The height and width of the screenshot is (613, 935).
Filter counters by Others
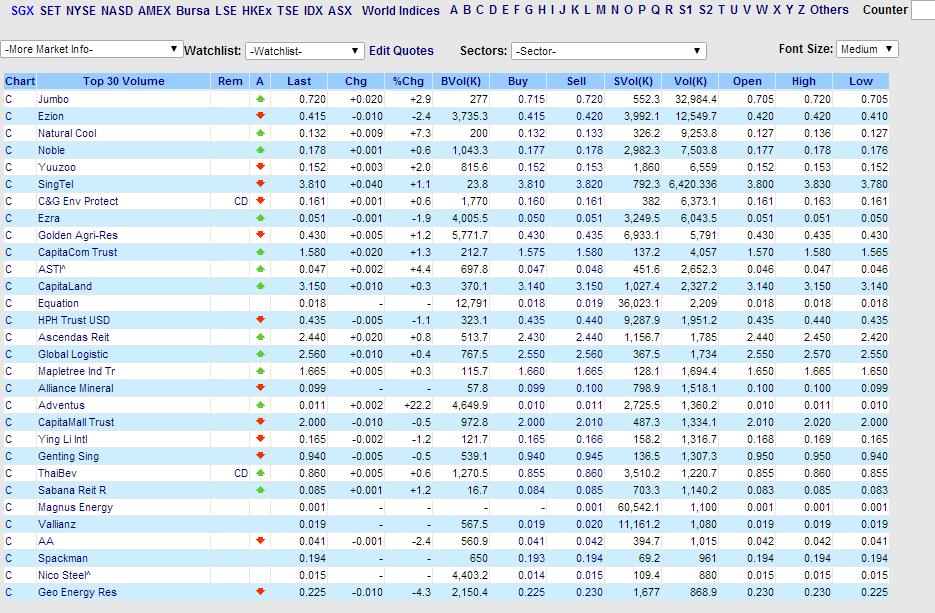829,10
